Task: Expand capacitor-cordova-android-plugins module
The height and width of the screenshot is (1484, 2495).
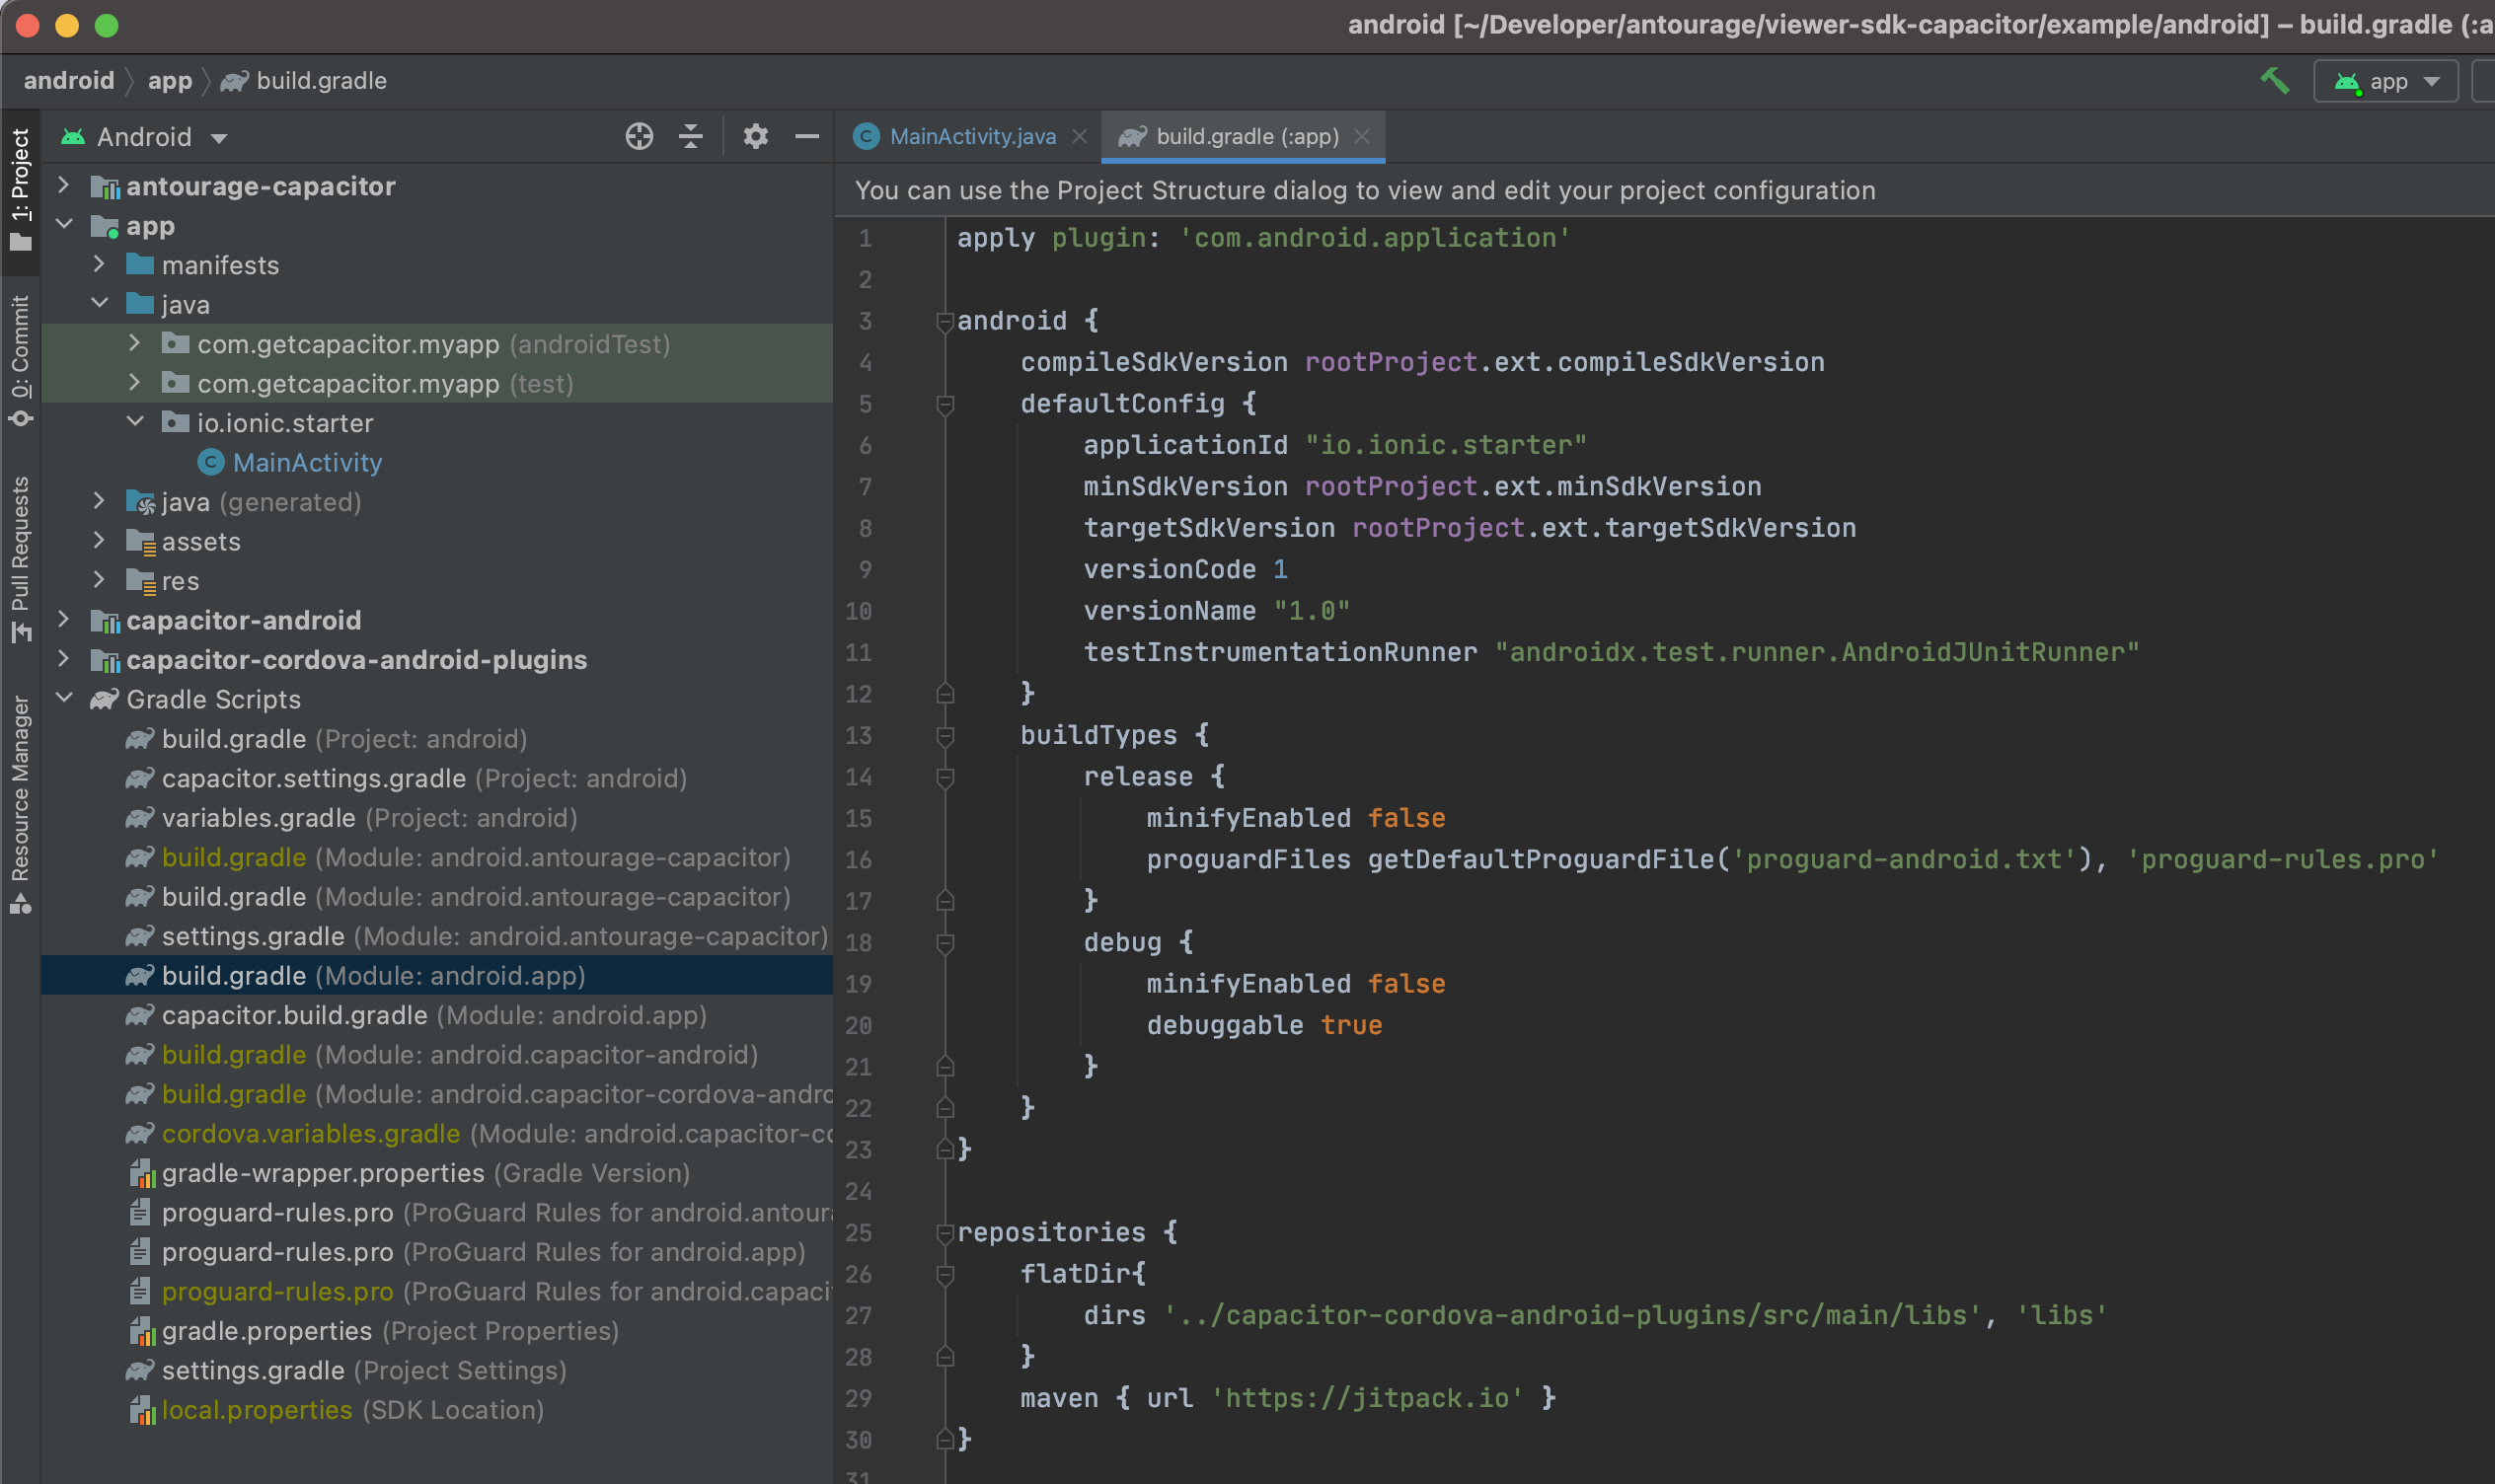Action: (x=64, y=659)
